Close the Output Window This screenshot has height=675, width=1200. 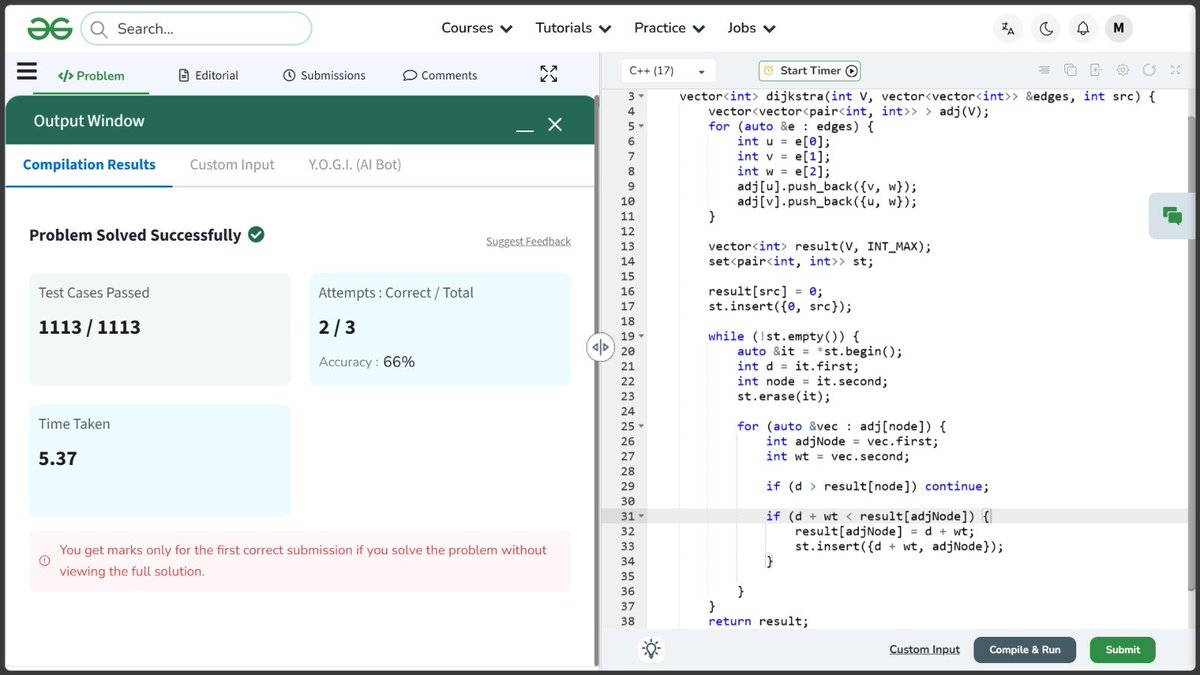coord(555,124)
